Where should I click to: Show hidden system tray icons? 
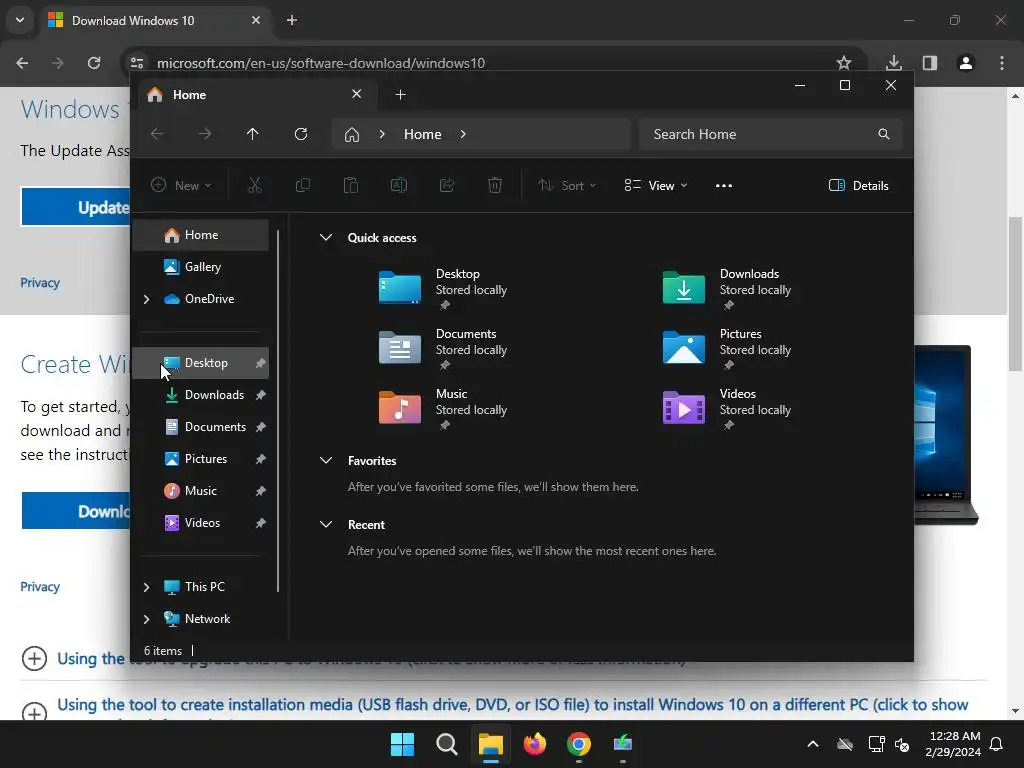(x=813, y=744)
